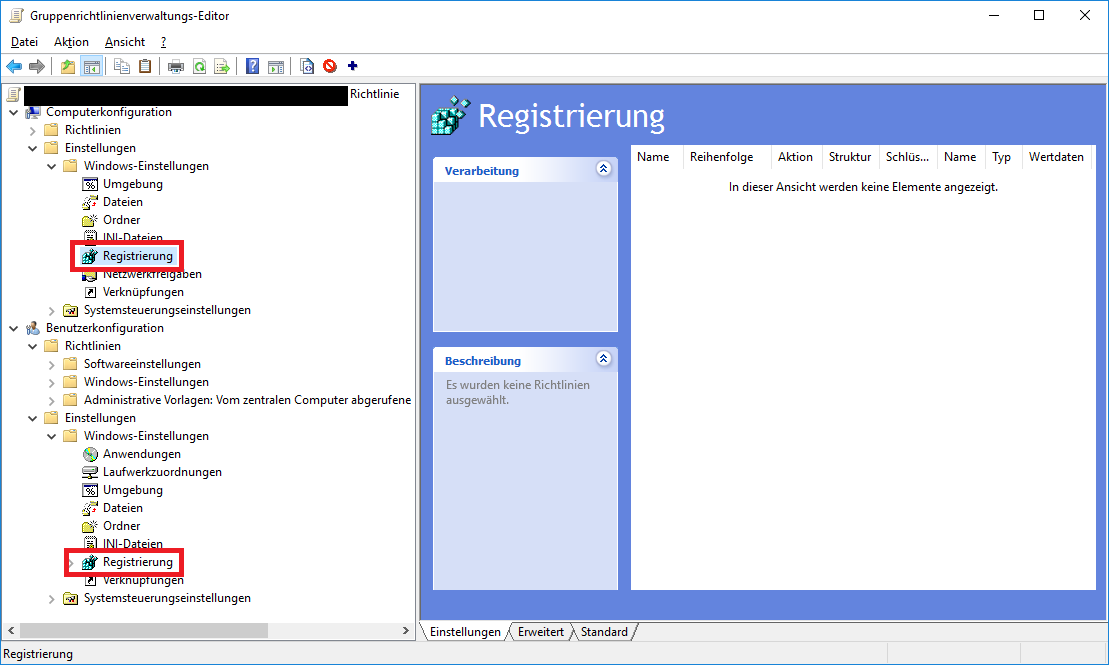Viewport: 1109px width, 665px height.
Task: Collapse the Beschreibung panel
Action: click(602, 359)
